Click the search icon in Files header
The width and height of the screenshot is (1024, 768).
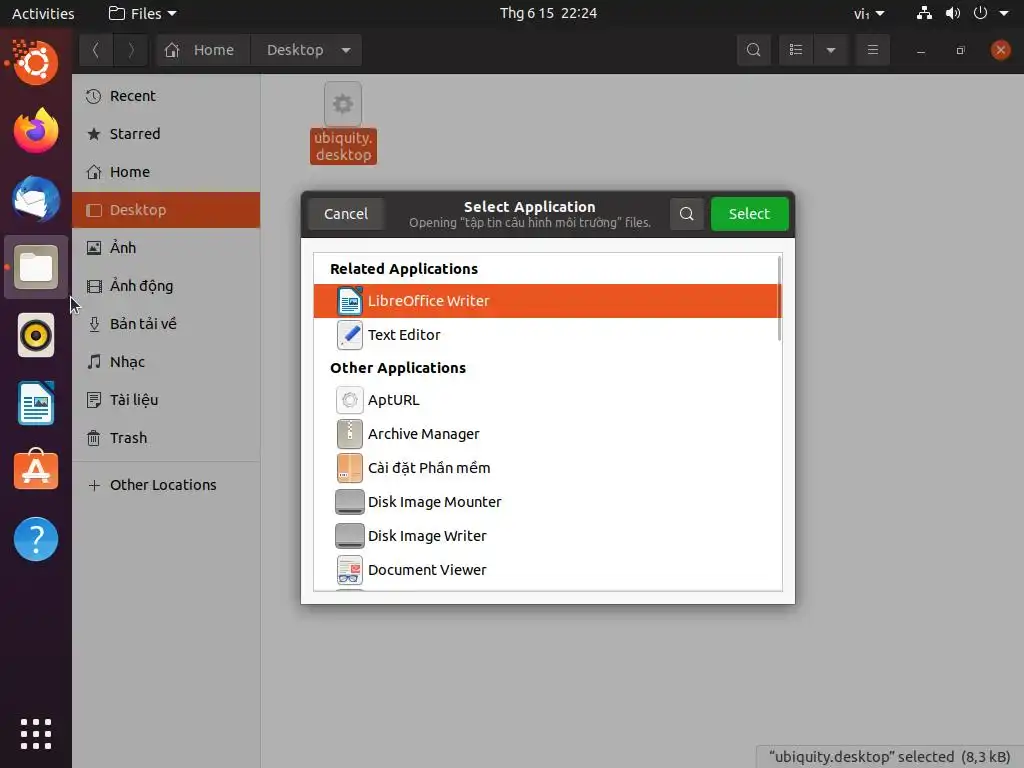754,50
